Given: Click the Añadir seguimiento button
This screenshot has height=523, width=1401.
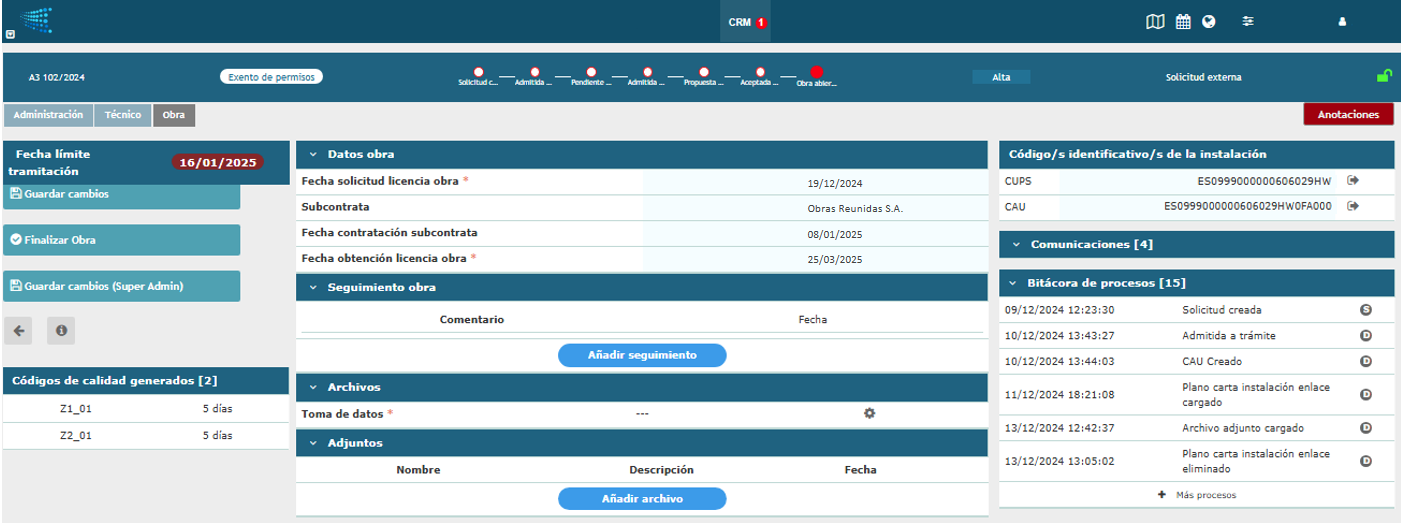Looking at the screenshot, I should tap(641, 355).
